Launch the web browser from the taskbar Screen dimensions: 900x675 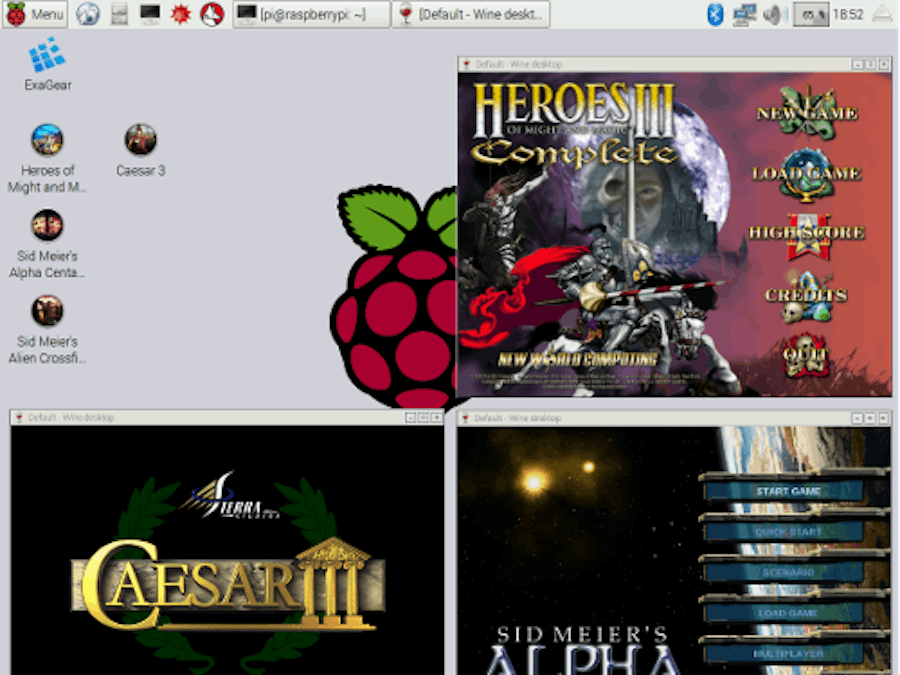(88, 12)
